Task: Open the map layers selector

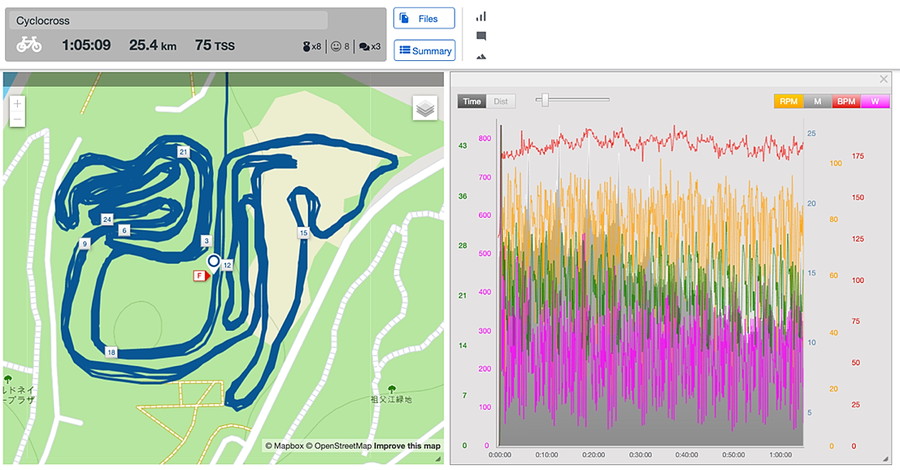Action: pos(426,109)
